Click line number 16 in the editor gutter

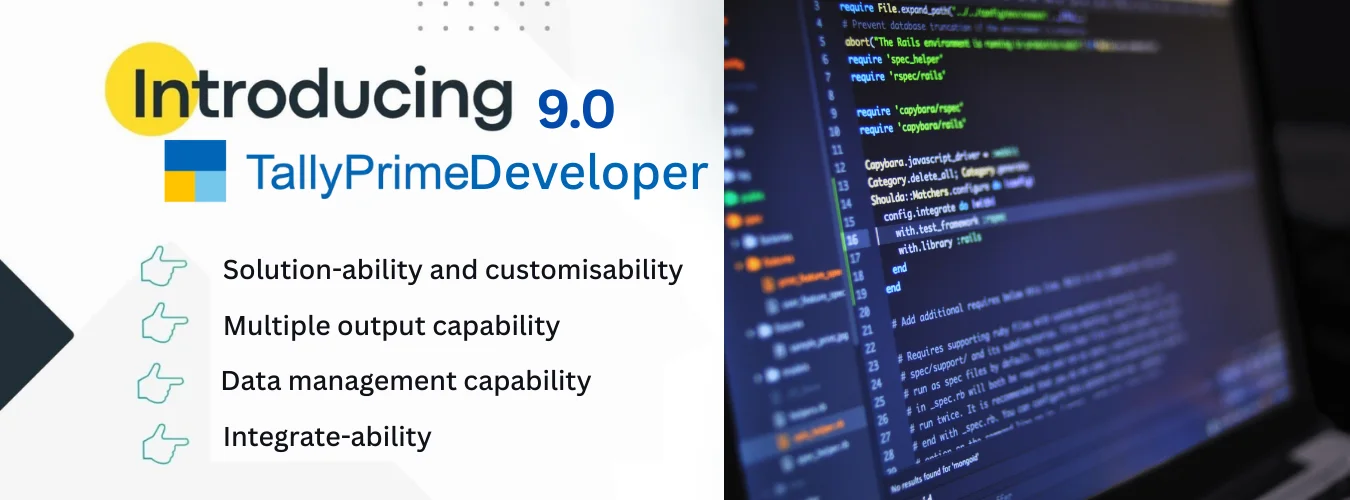click(851, 240)
